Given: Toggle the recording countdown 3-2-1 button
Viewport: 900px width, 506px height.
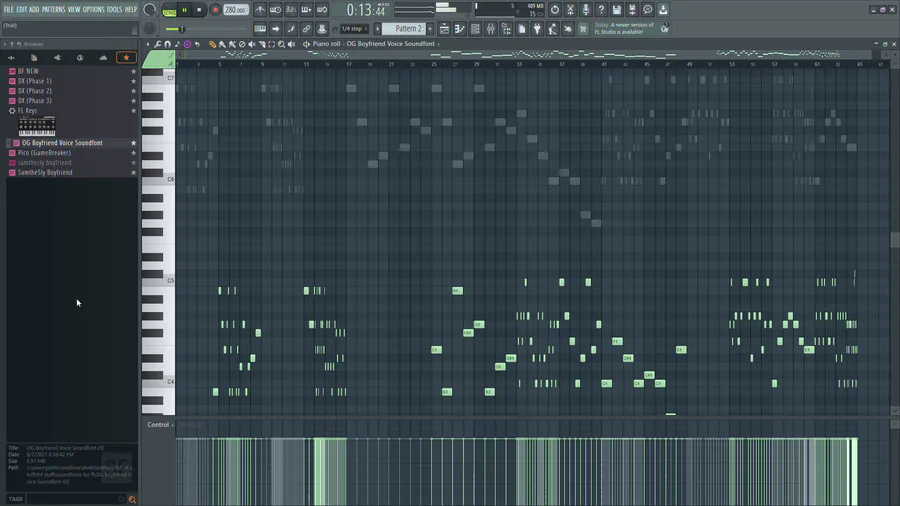Looking at the screenshot, I should (291, 10).
